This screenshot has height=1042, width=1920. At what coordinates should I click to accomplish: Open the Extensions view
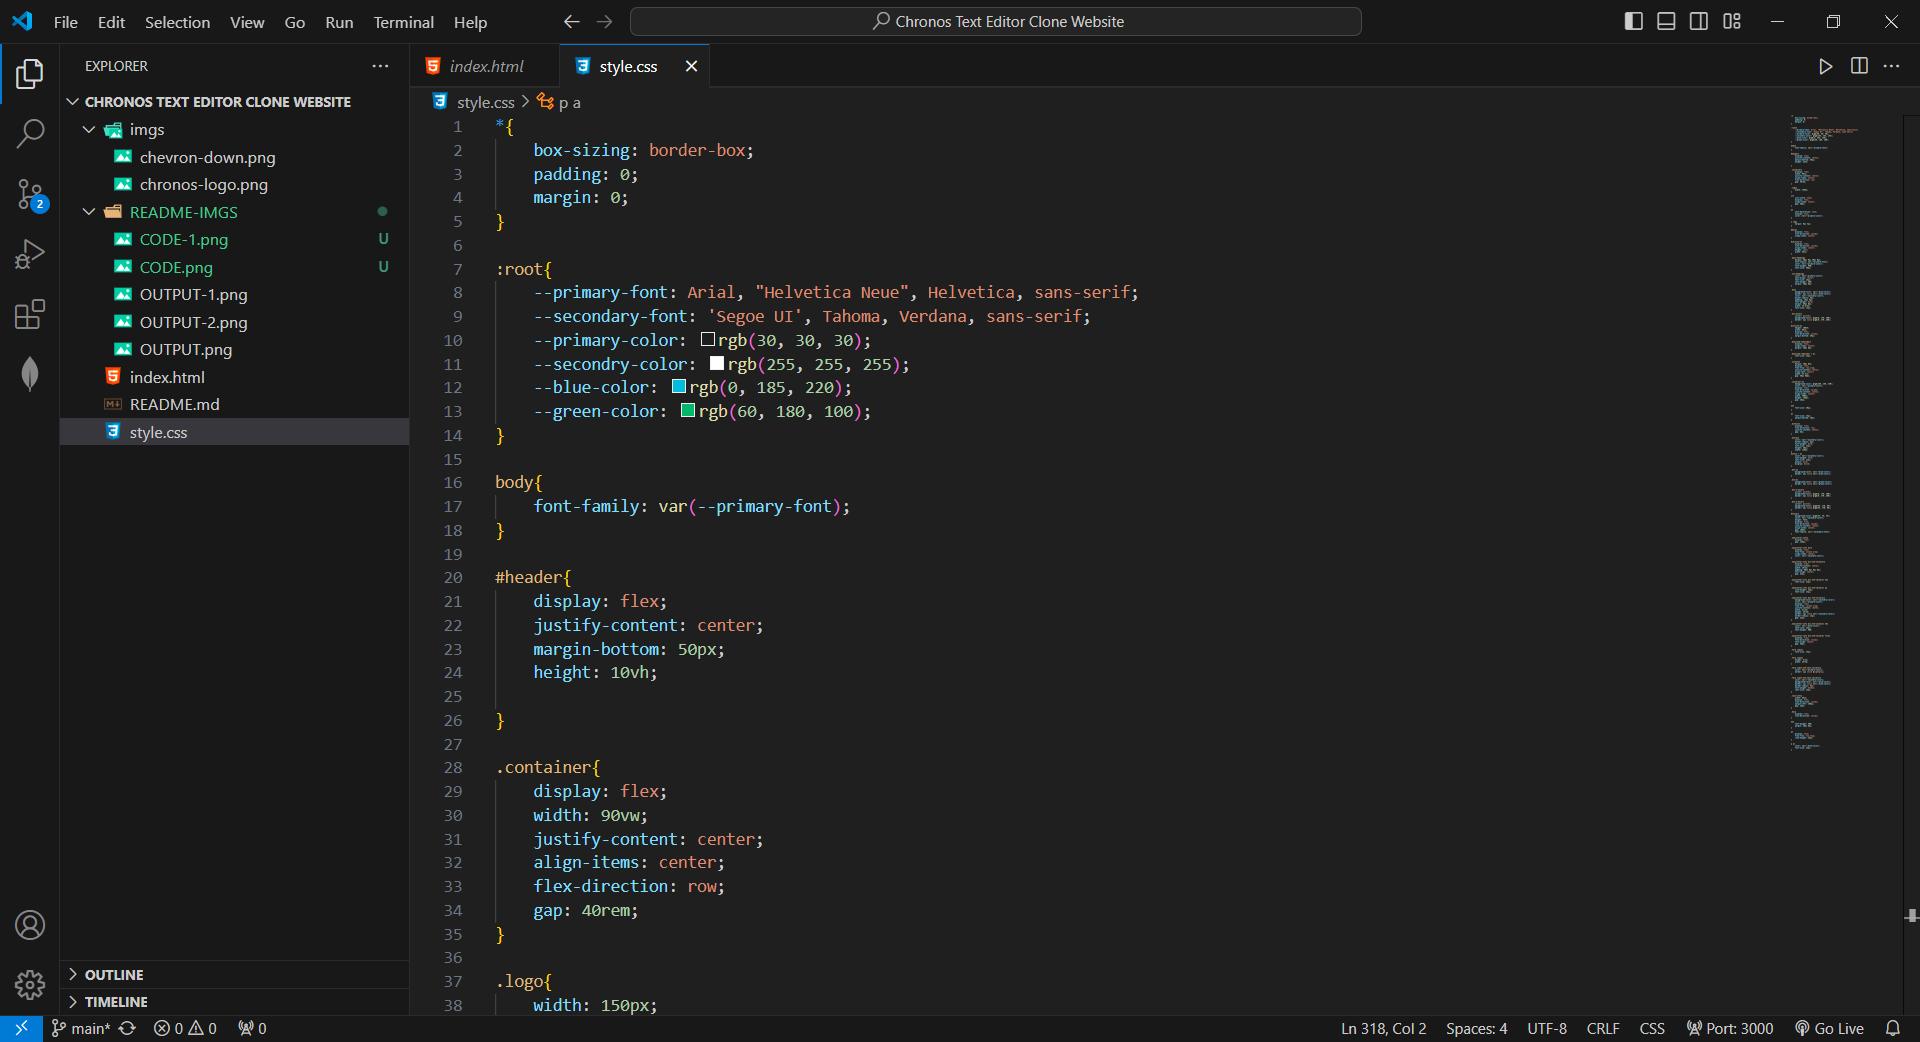click(30, 314)
